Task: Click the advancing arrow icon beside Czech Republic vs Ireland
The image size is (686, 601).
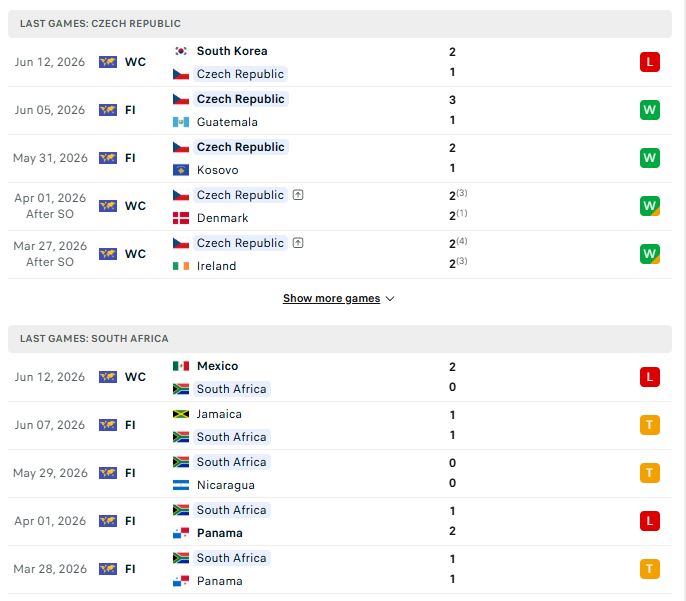Action: pos(298,243)
